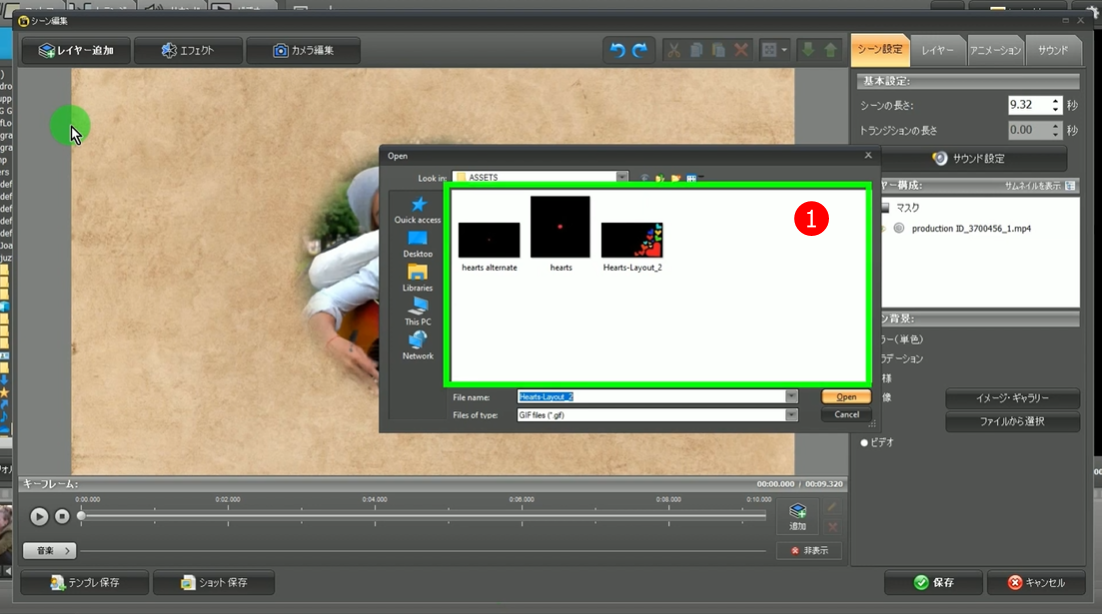Click the Open button in file dialog
This screenshot has width=1102, height=614.
pos(846,397)
